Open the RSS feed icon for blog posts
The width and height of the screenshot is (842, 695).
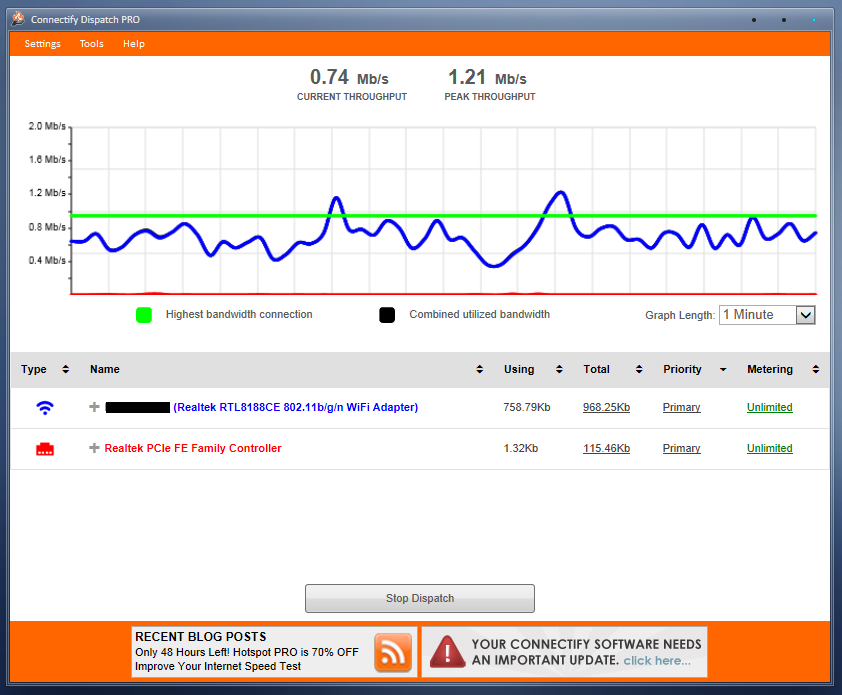click(392, 652)
